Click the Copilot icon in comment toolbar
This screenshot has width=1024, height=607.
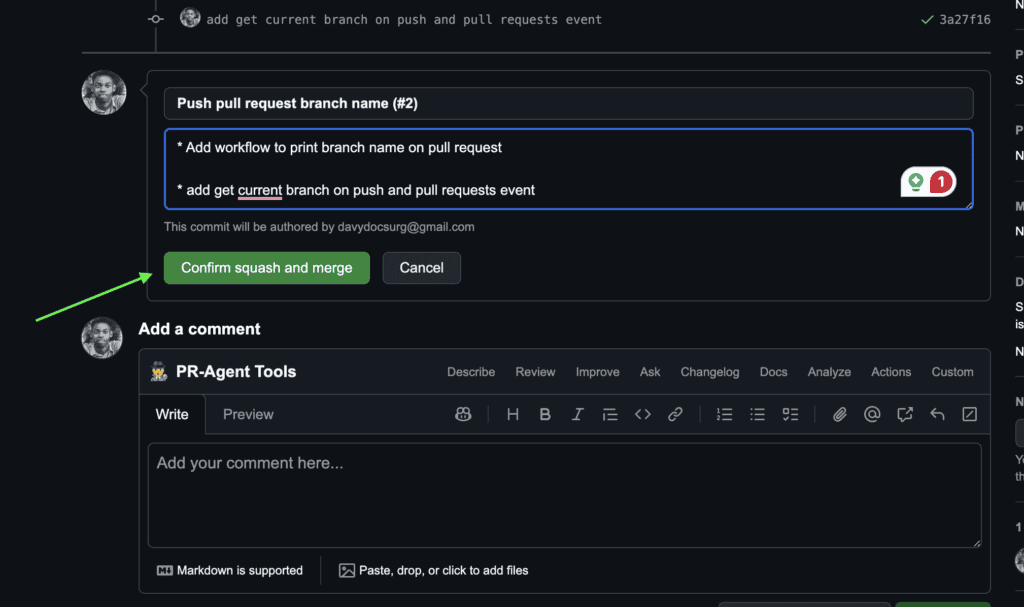463,414
